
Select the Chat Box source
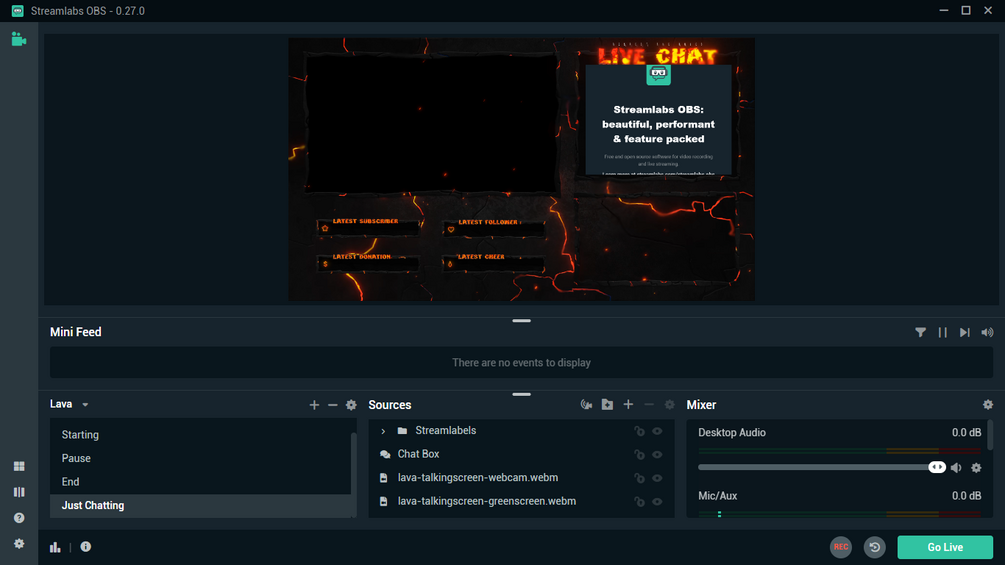(521, 454)
